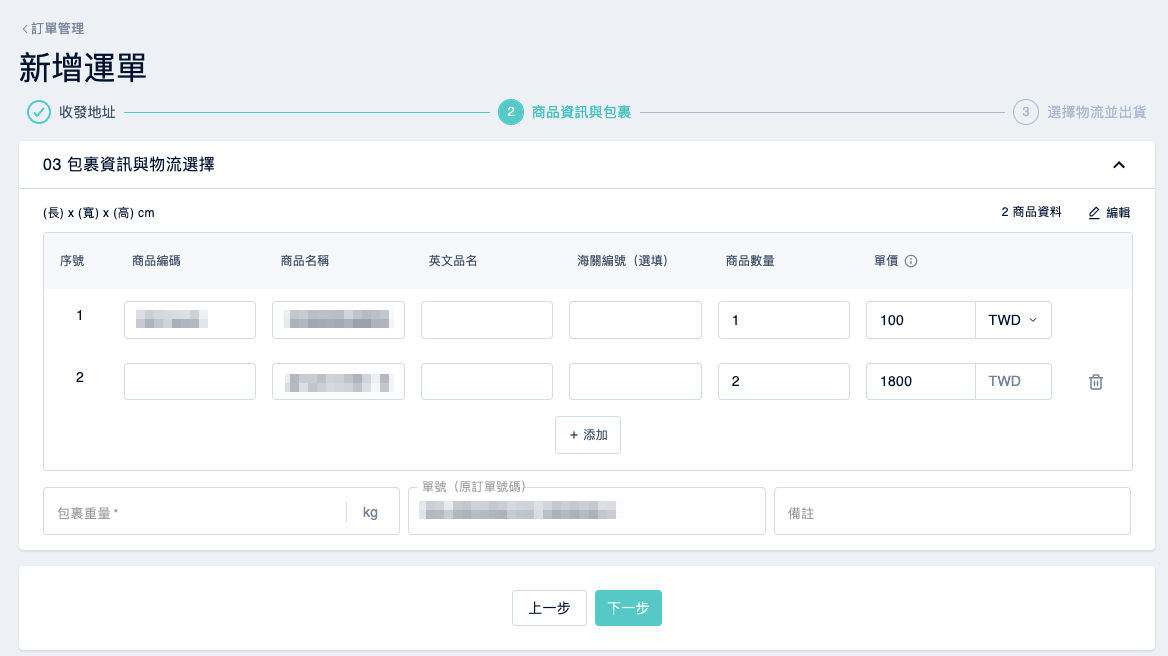Focus row 1 商品名稱 field
Screen dimensions: 1168x656
tap(338, 320)
